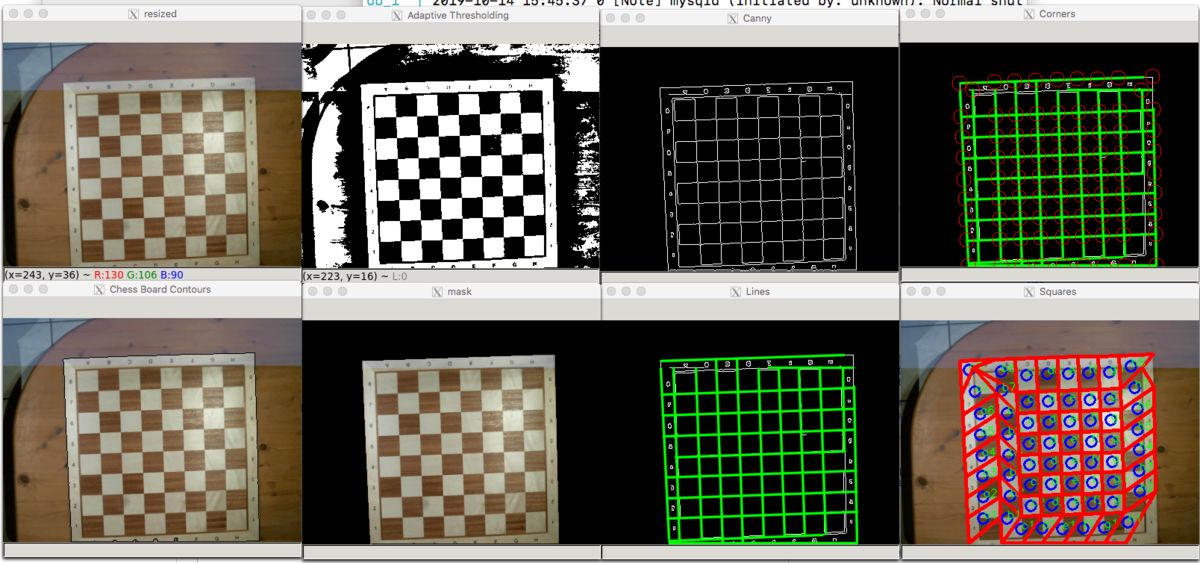Minimize the resized window

(27, 14)
